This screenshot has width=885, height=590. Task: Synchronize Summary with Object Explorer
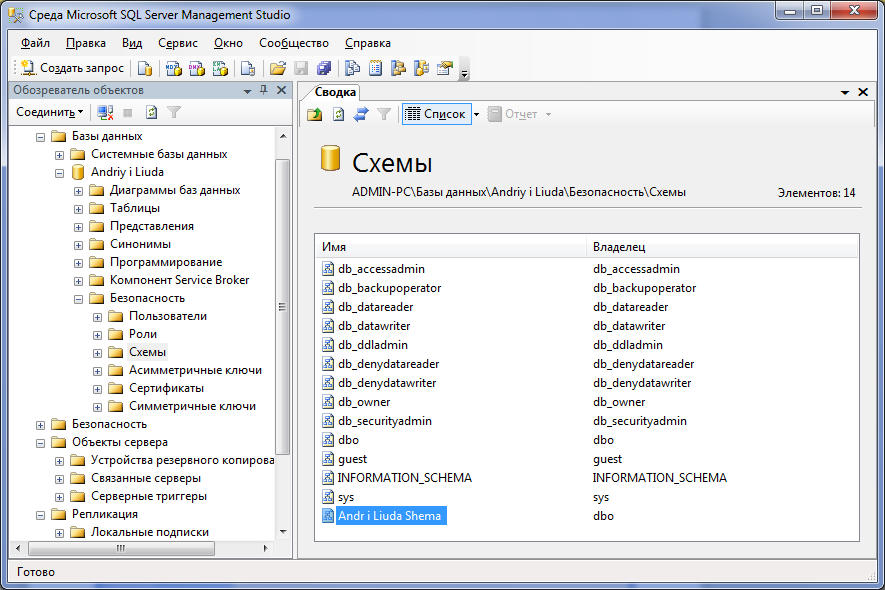tap(361, 115)
